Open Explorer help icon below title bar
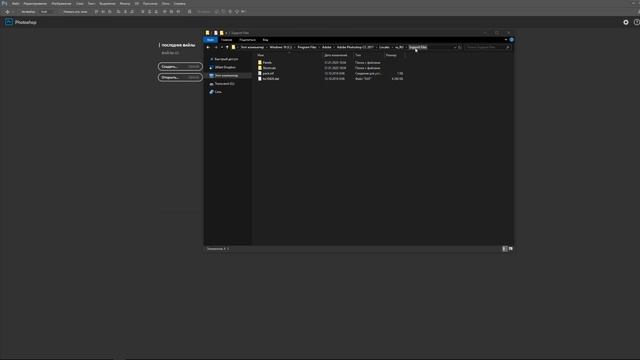This screenshot has height=360, width=640. pos(511,40)
